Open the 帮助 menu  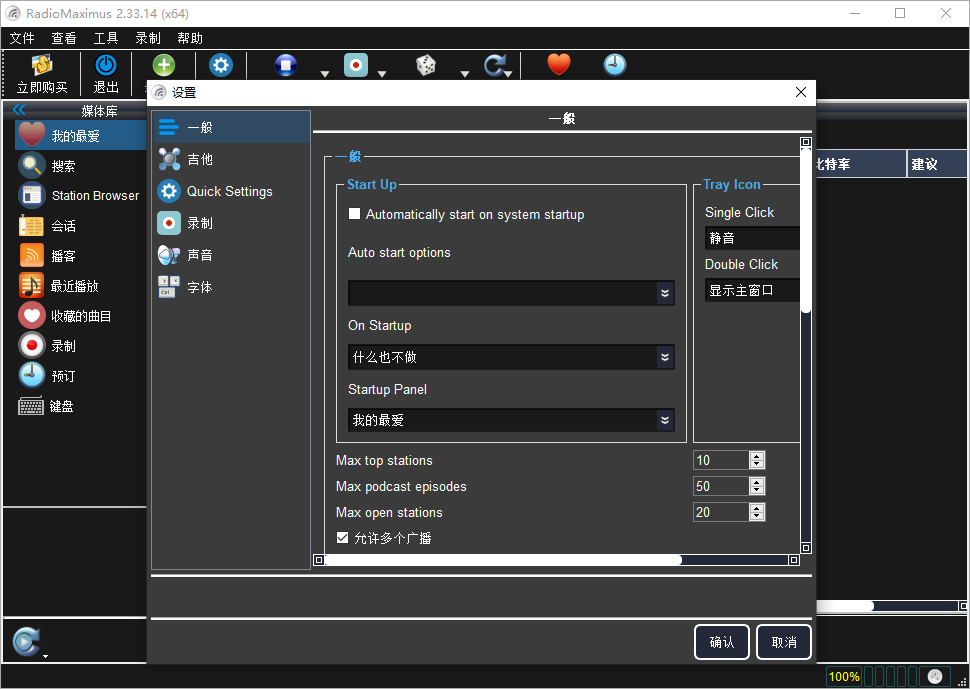[x=190, y=38]
